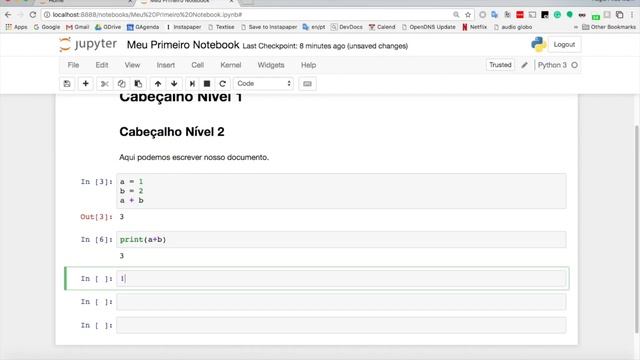Open the Textise bookmark
The width and height of the screenshot is (640, 360).
(221, 27)
